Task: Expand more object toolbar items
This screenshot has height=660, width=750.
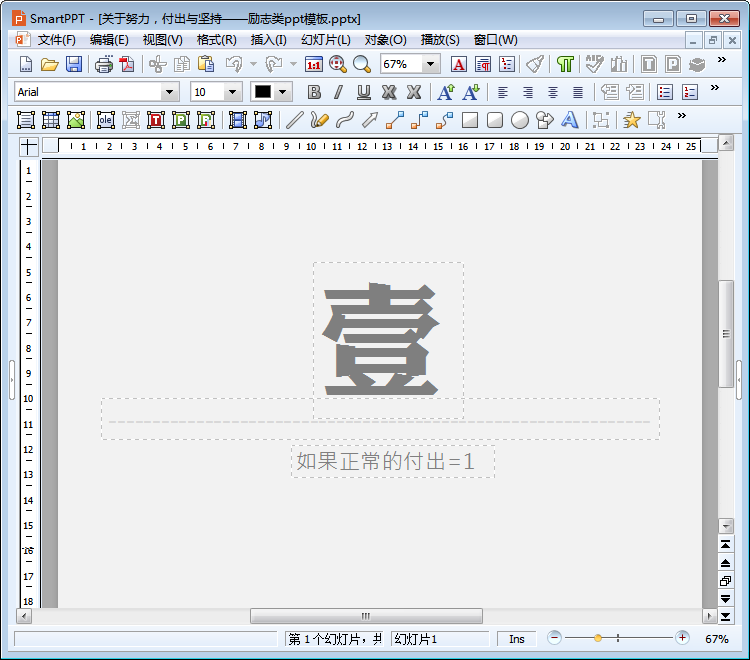Action: (682, 115)
